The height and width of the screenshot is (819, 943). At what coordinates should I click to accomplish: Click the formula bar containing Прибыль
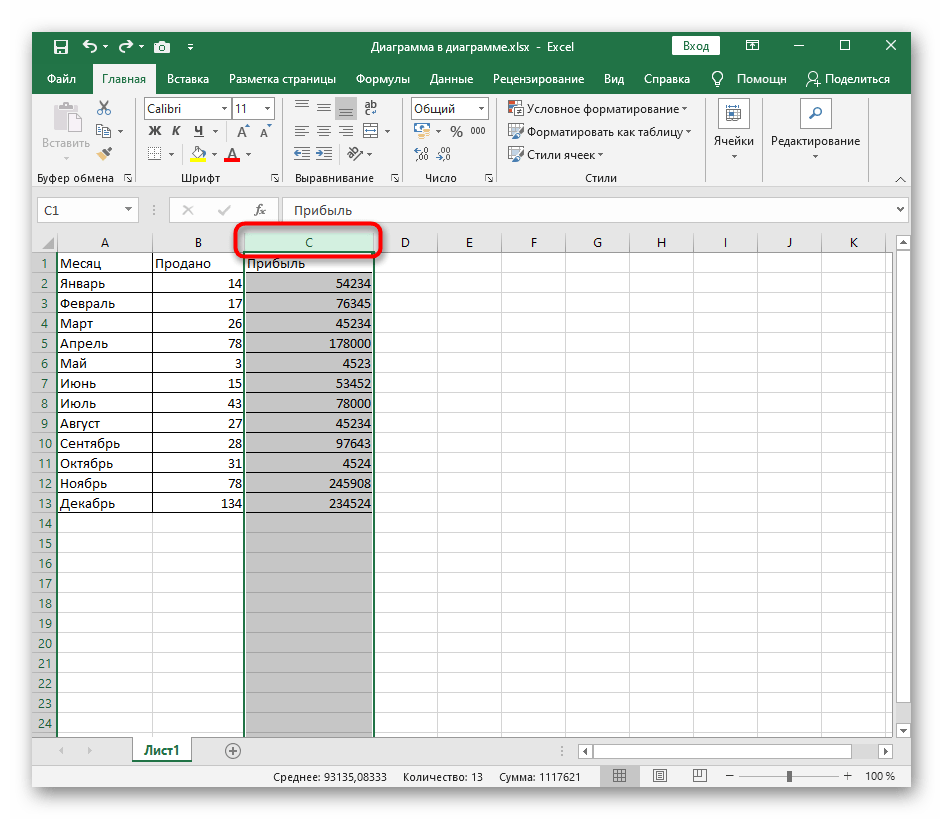point(589,210)
